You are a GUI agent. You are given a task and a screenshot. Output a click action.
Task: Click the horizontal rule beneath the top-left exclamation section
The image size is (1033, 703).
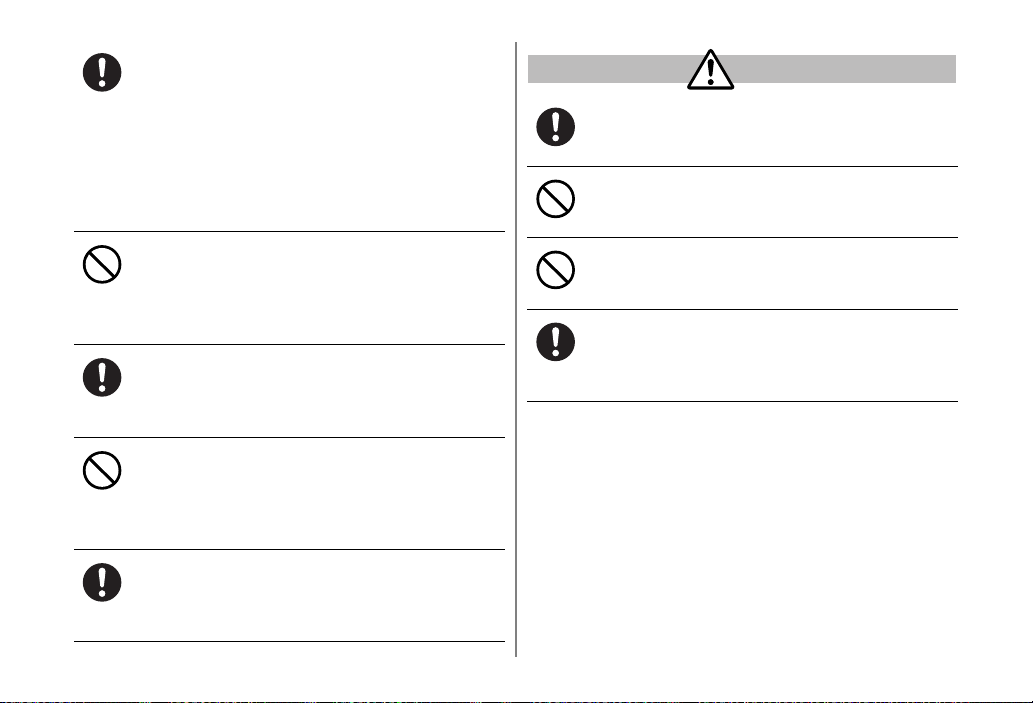pyautogui.click(x=289, y=231)
